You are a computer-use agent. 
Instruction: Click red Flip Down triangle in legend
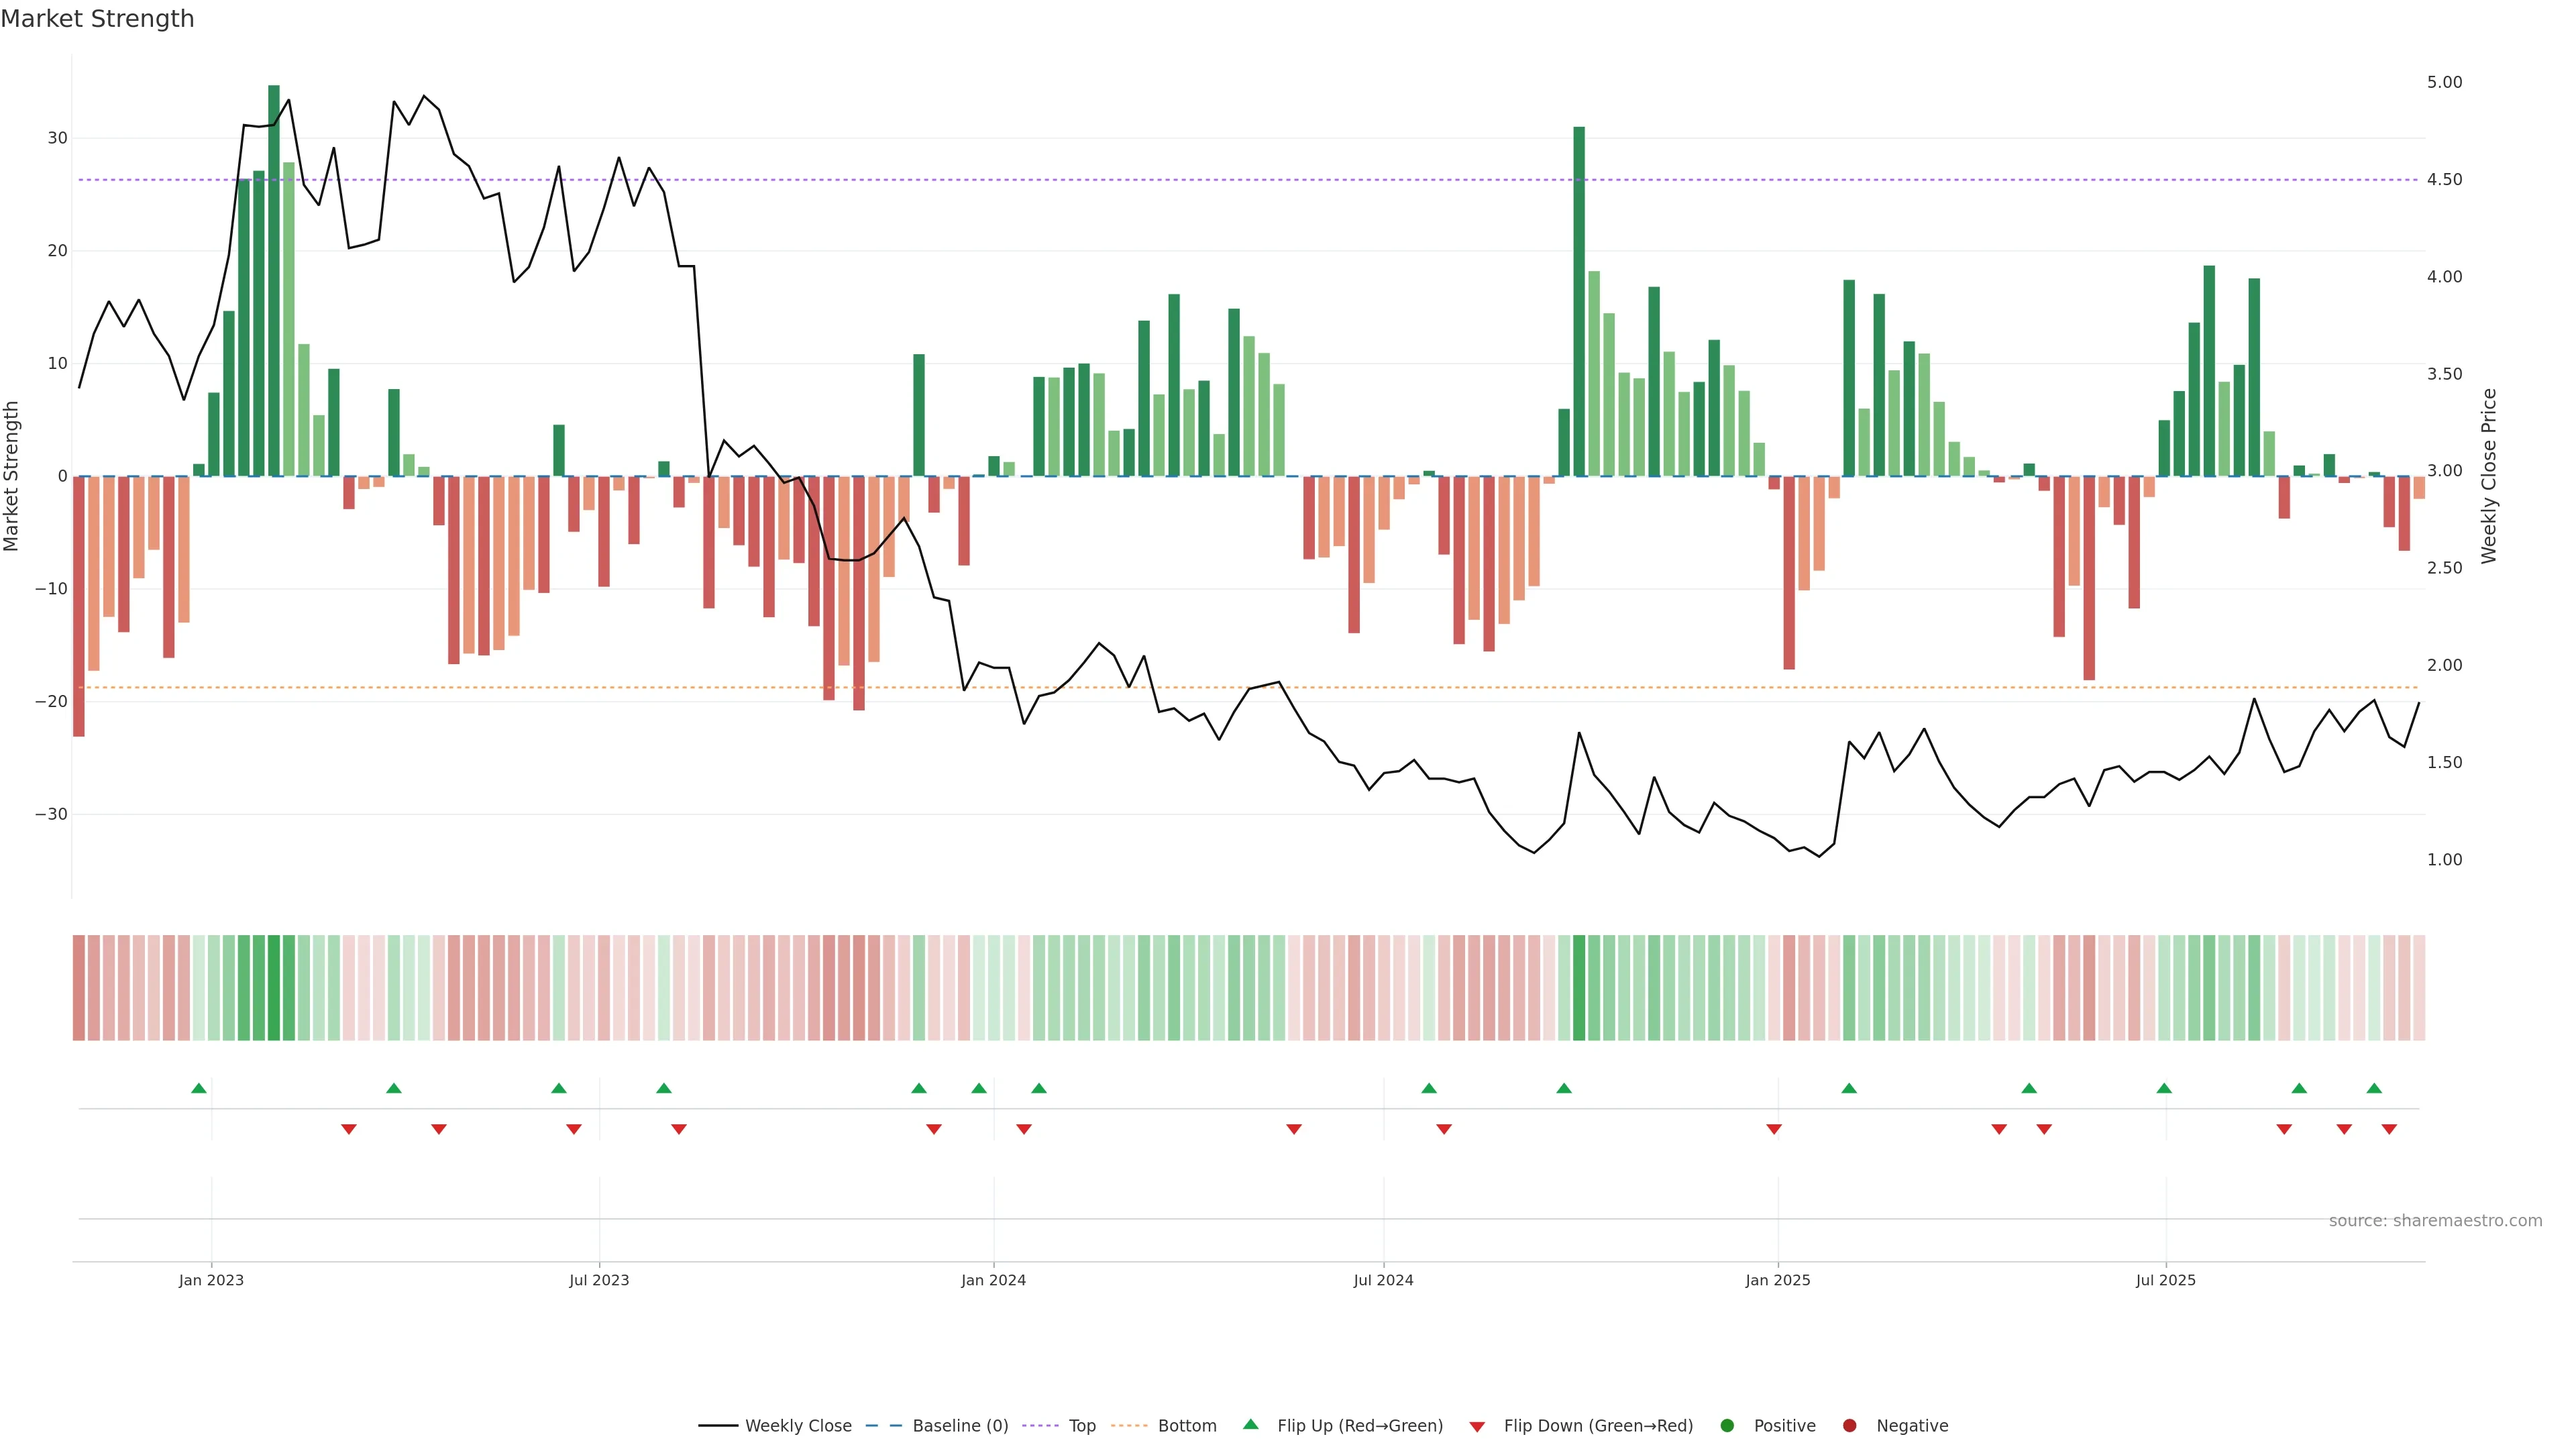1477,1427
